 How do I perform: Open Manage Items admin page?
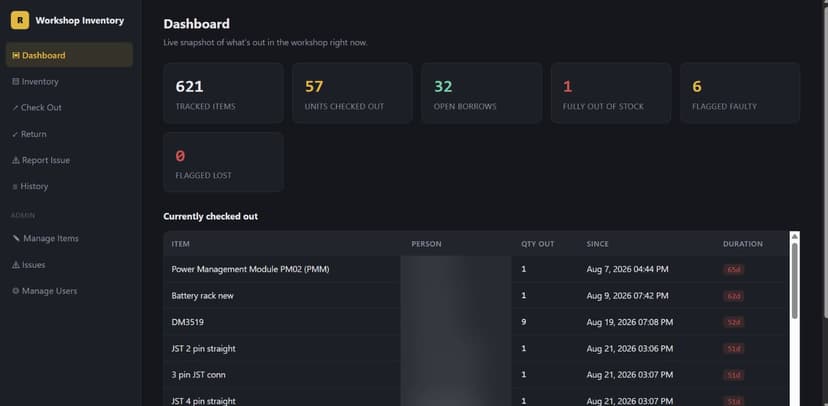point(69,238)
